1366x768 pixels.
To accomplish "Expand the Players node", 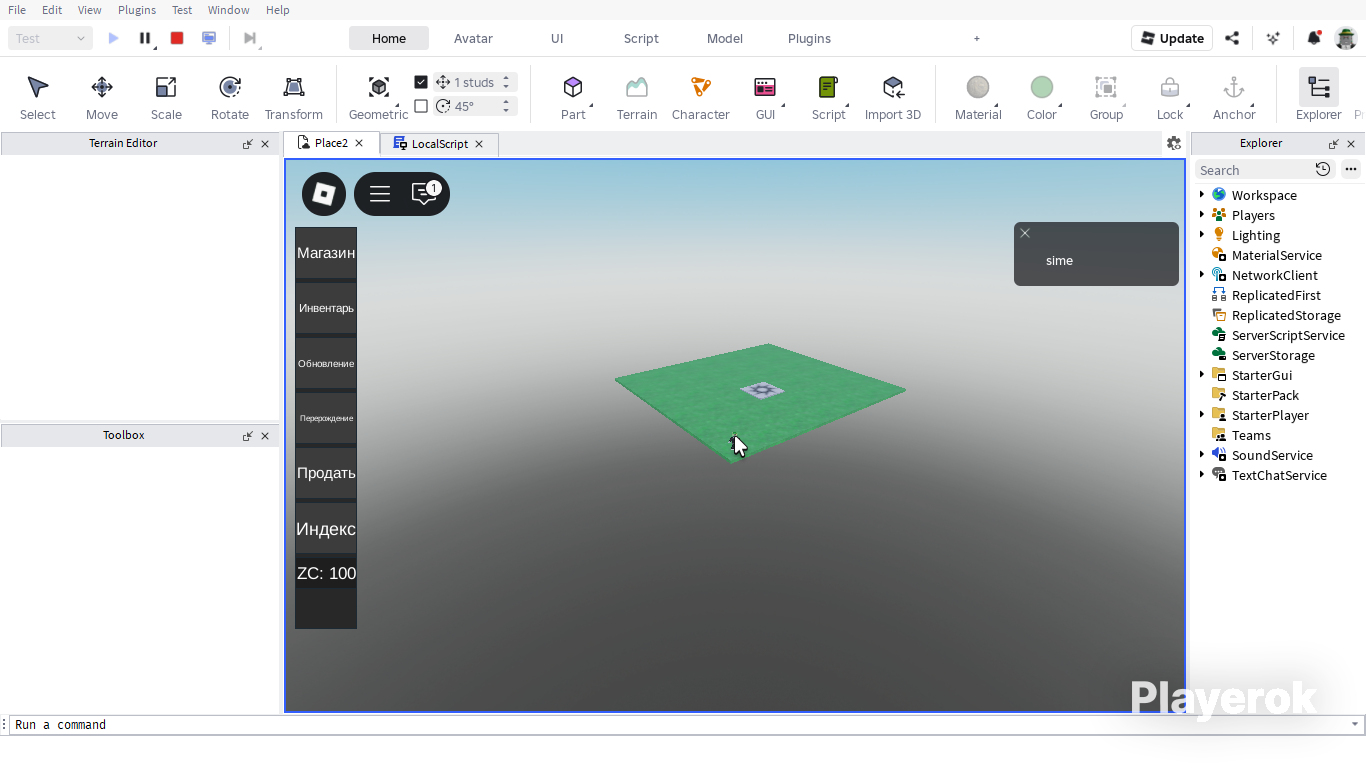I will coord(1202,215).
